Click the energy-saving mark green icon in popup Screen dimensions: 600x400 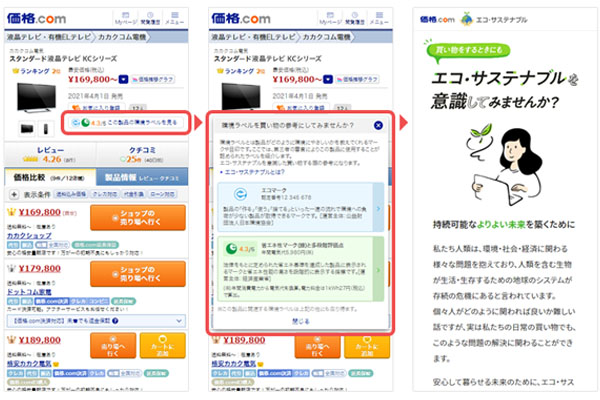pos(231,249)
